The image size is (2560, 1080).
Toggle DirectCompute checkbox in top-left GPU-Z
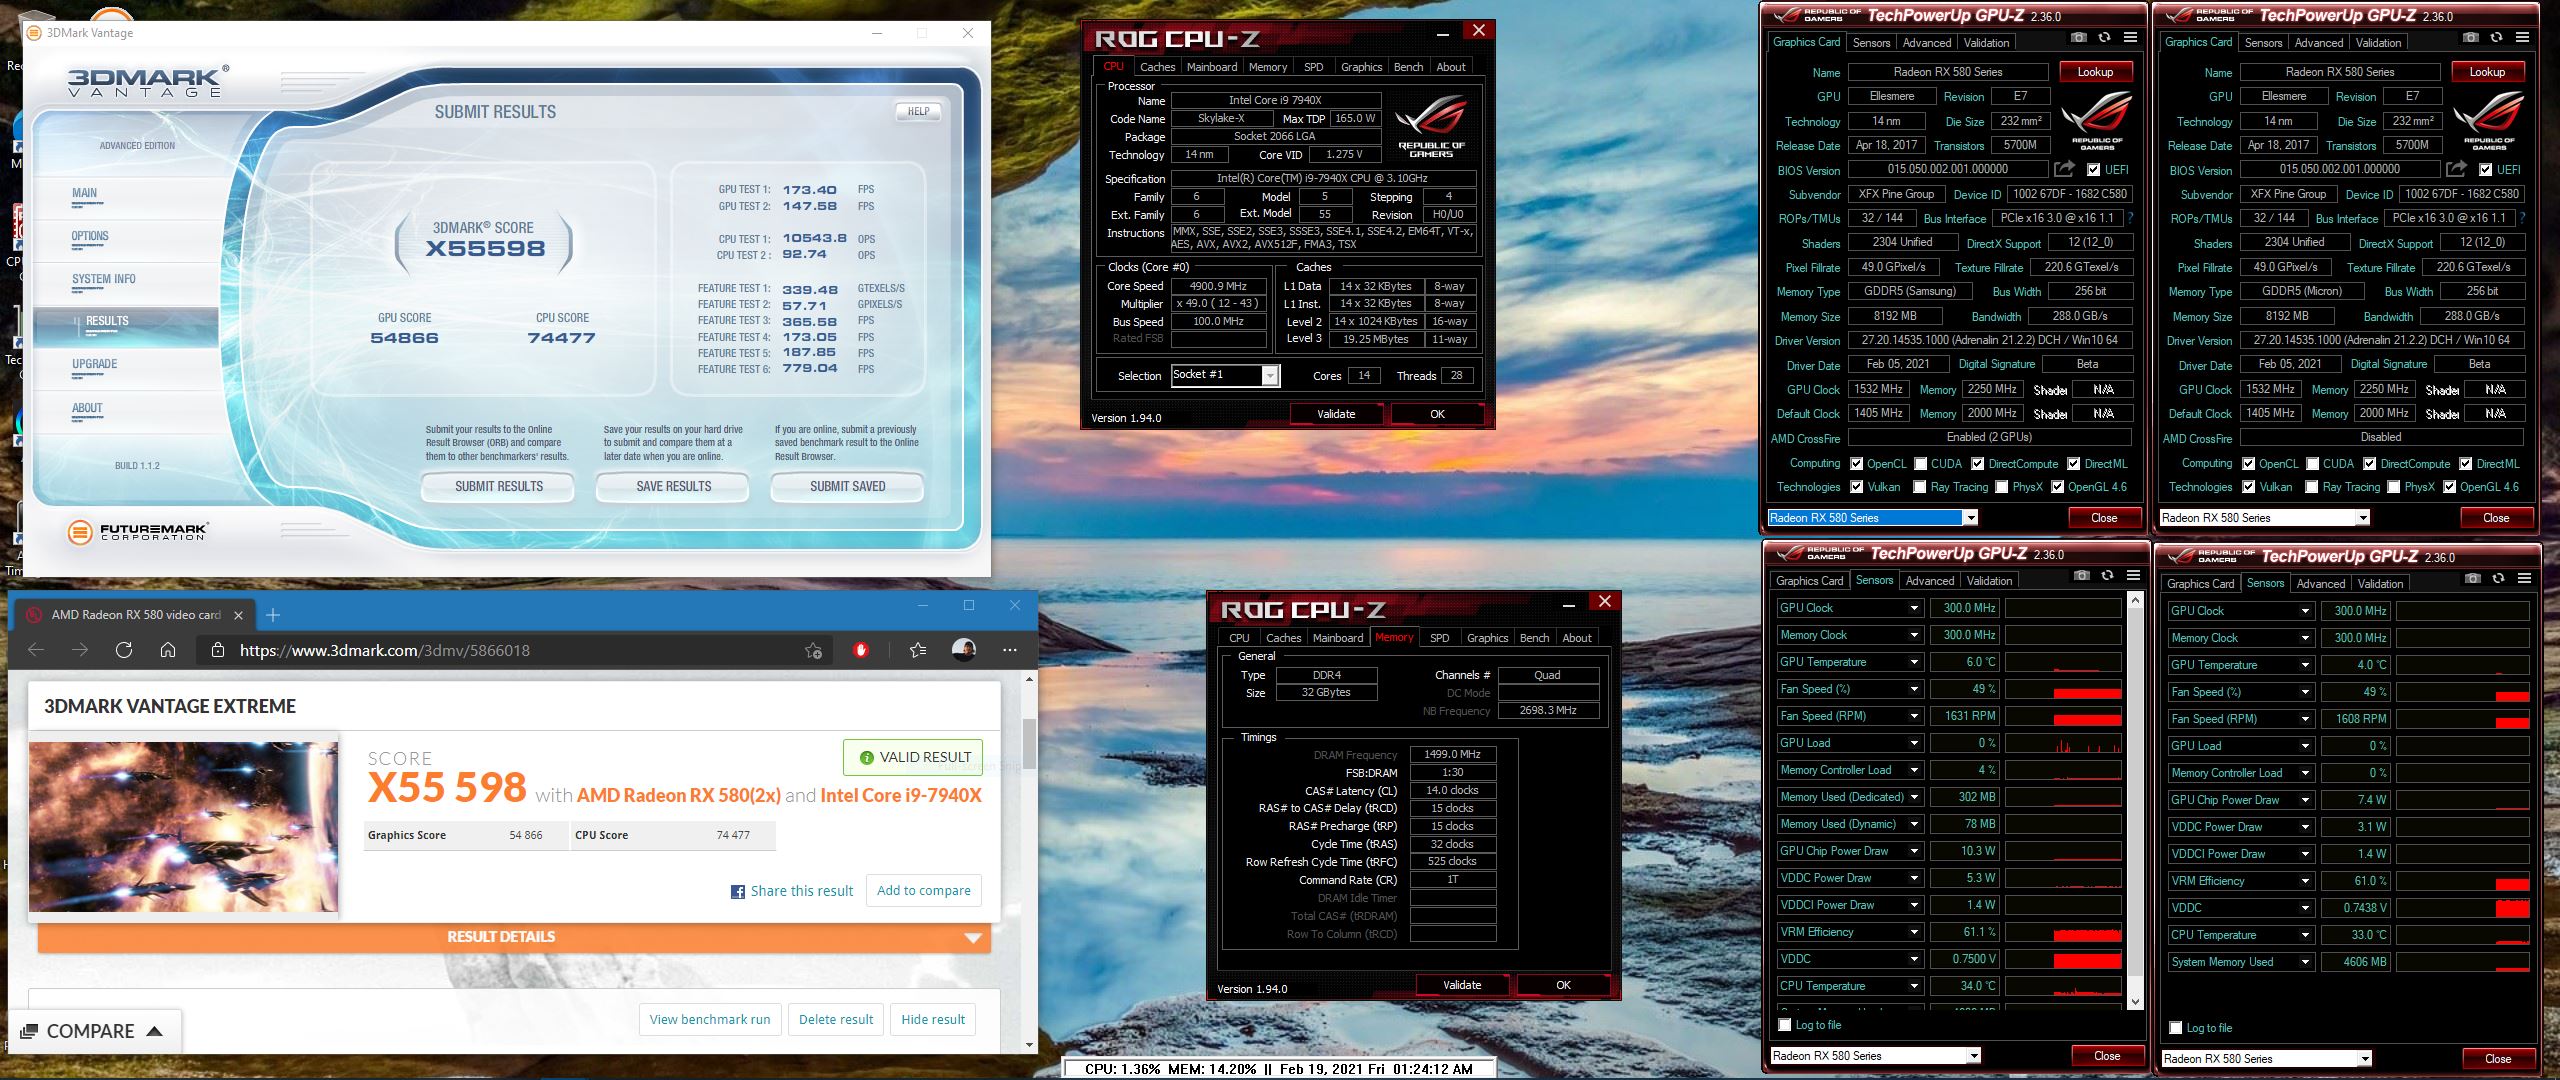pyautogui.click(x=1977, y=464)
